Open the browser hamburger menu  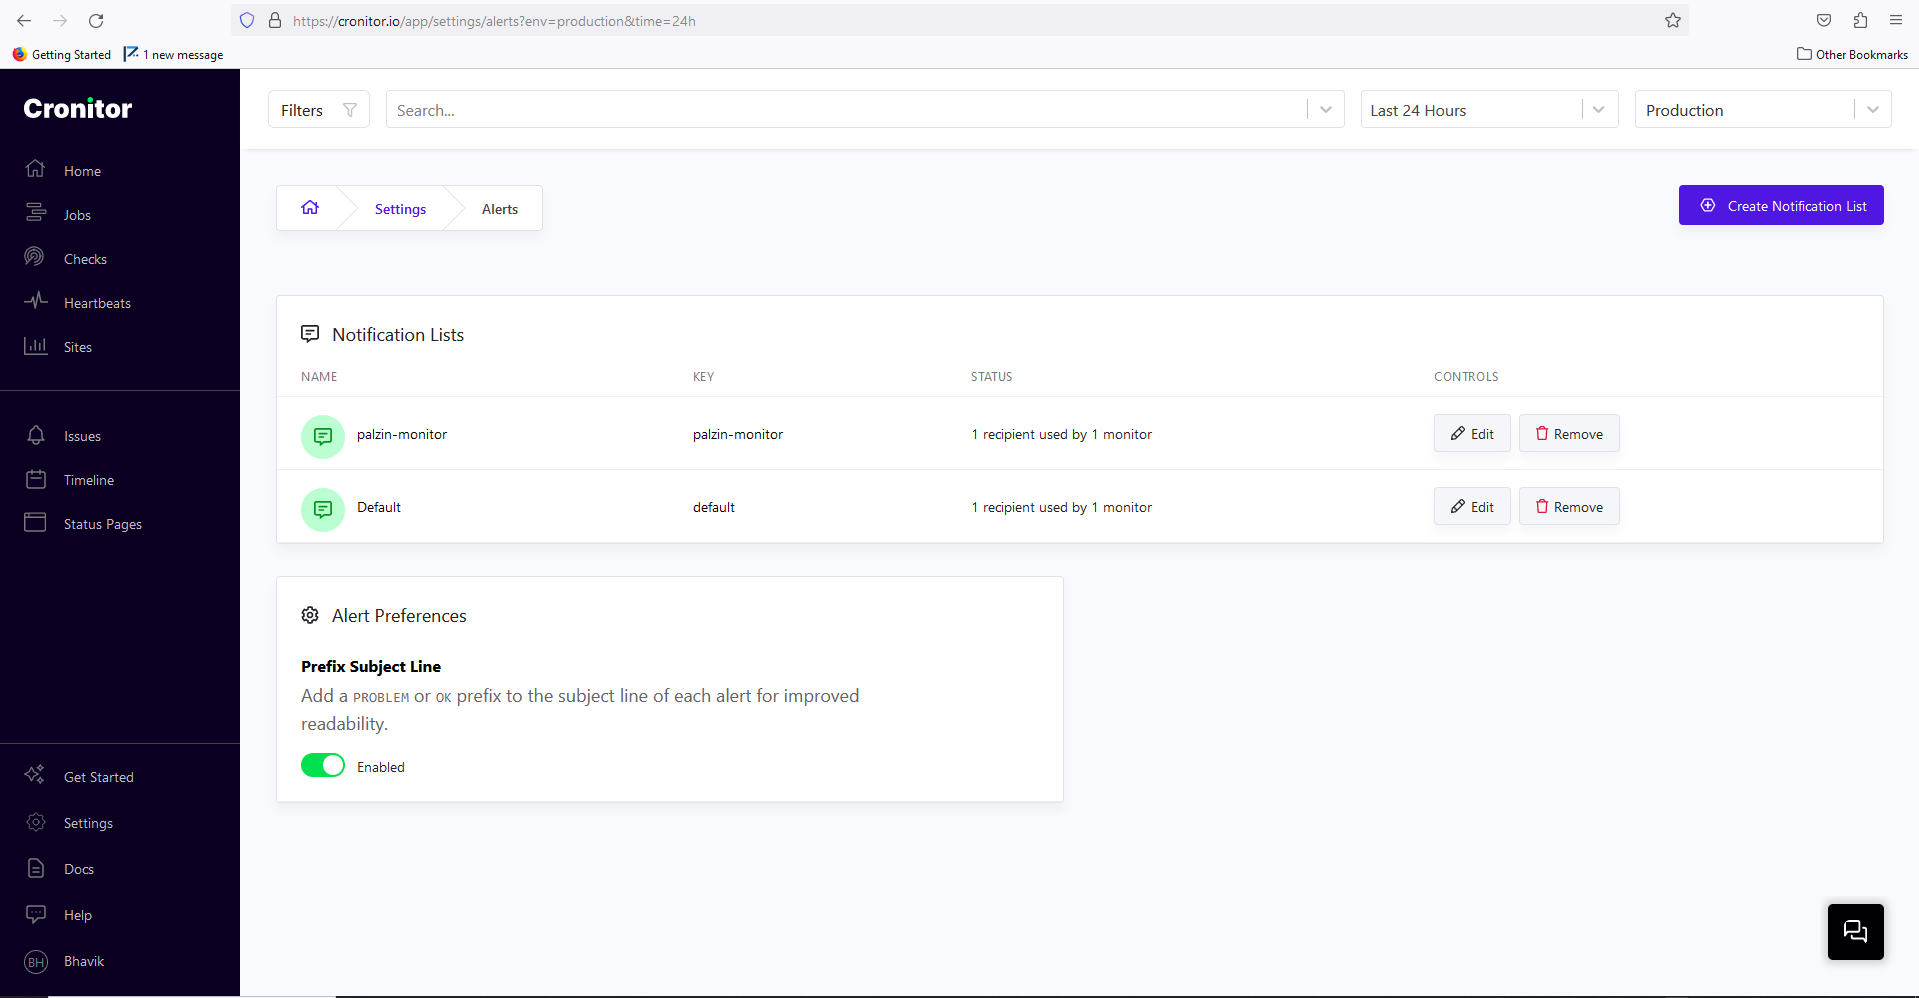1896,20
